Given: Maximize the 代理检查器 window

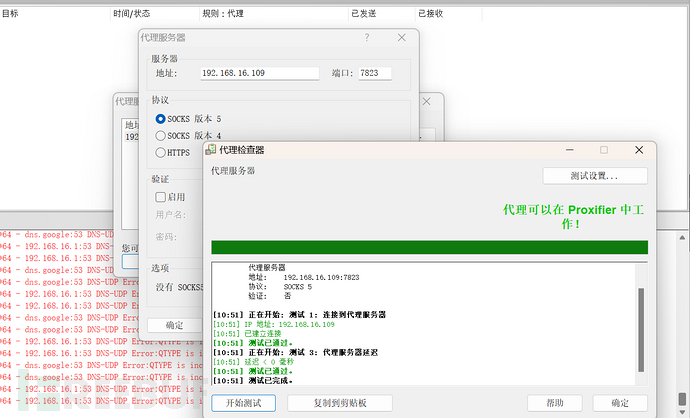Looking at the screenshot, I should 604,150.
